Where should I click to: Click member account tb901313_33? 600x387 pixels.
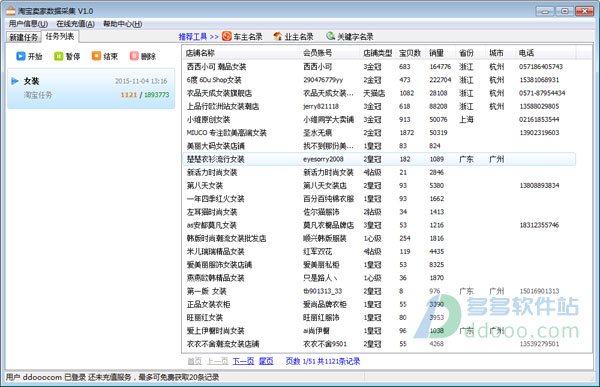tap(322, 291)
